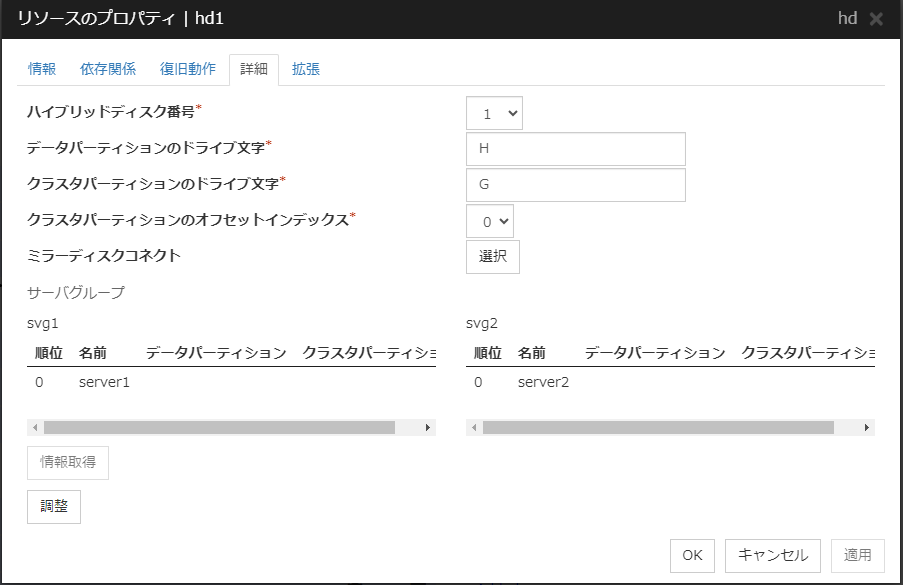
Task: Open the 復旧動作 tab
Action: click(x=187, y=69)
